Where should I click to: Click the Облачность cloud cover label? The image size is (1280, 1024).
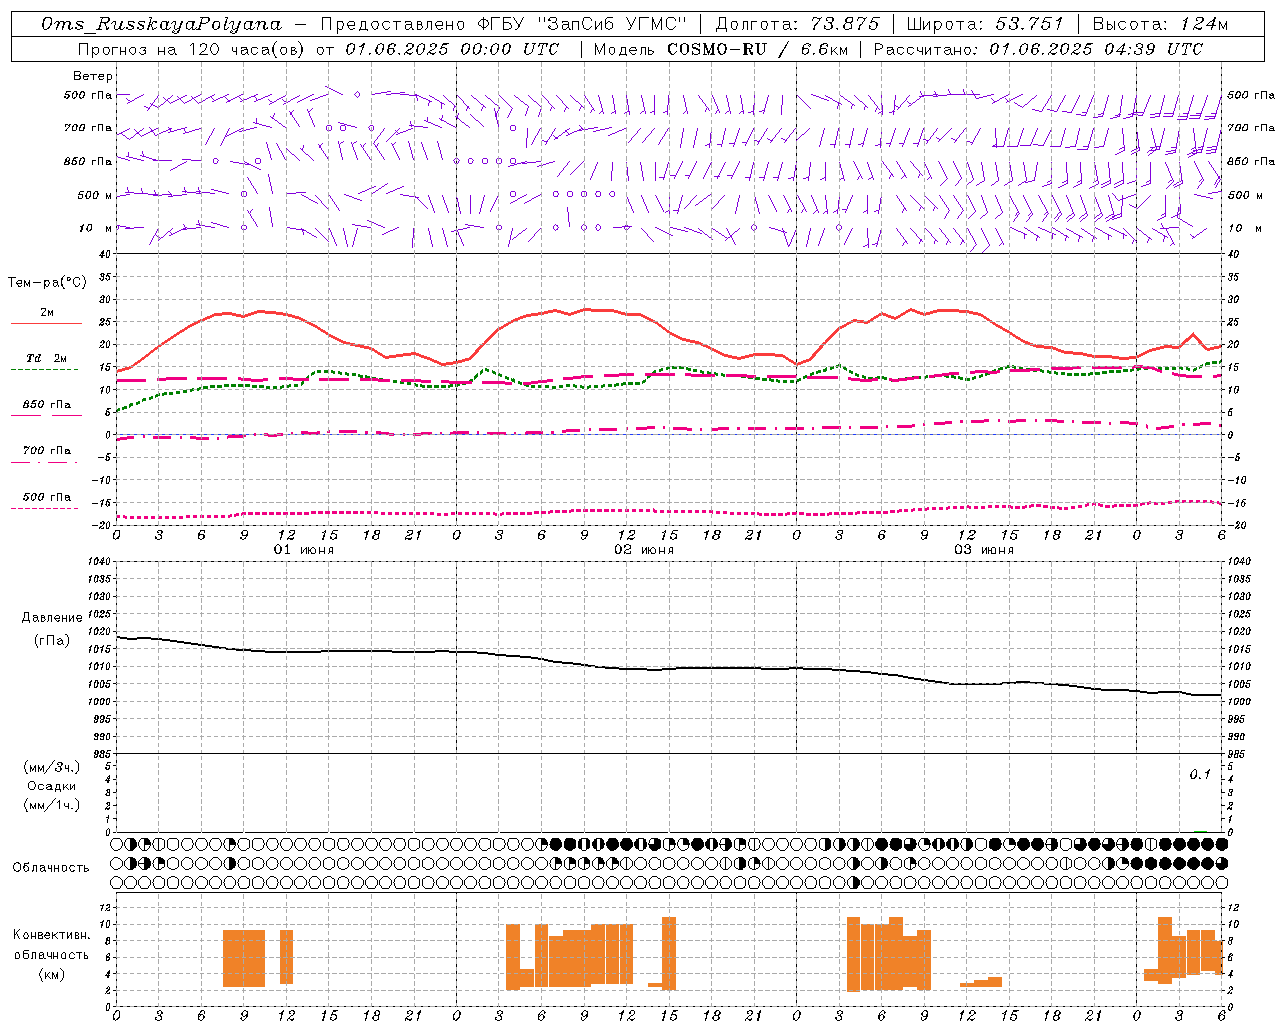click(51, 868)
